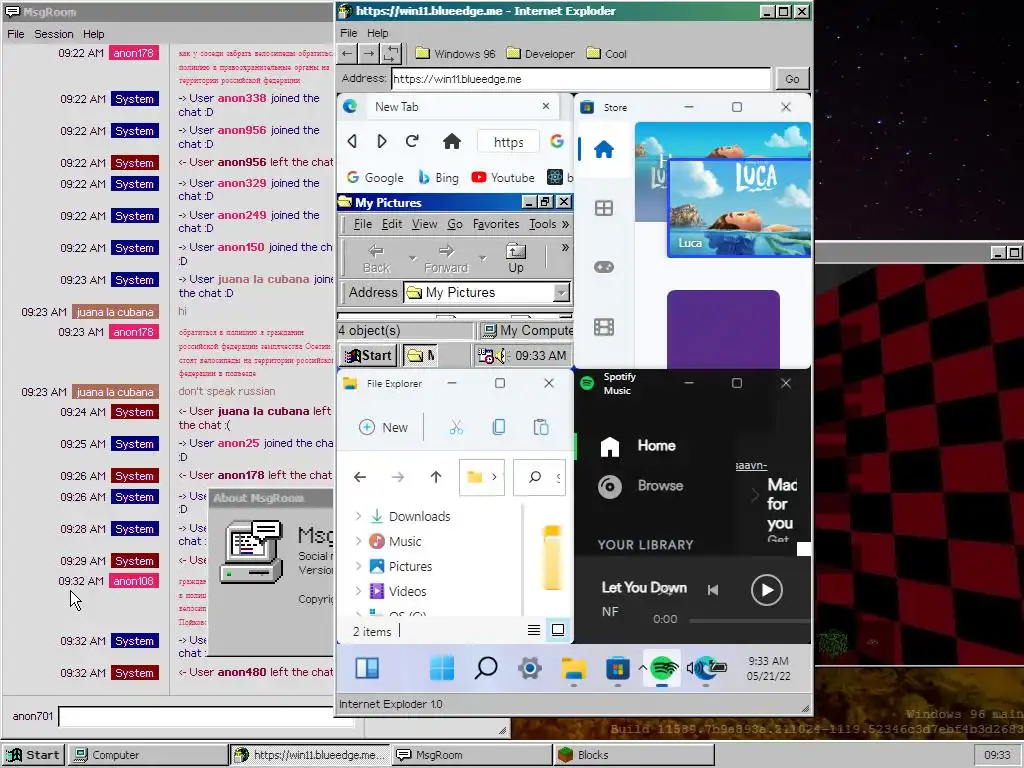Open the My Pictures address dropdown
This screenshot has width=1024, height=768.
click(561, 293)
